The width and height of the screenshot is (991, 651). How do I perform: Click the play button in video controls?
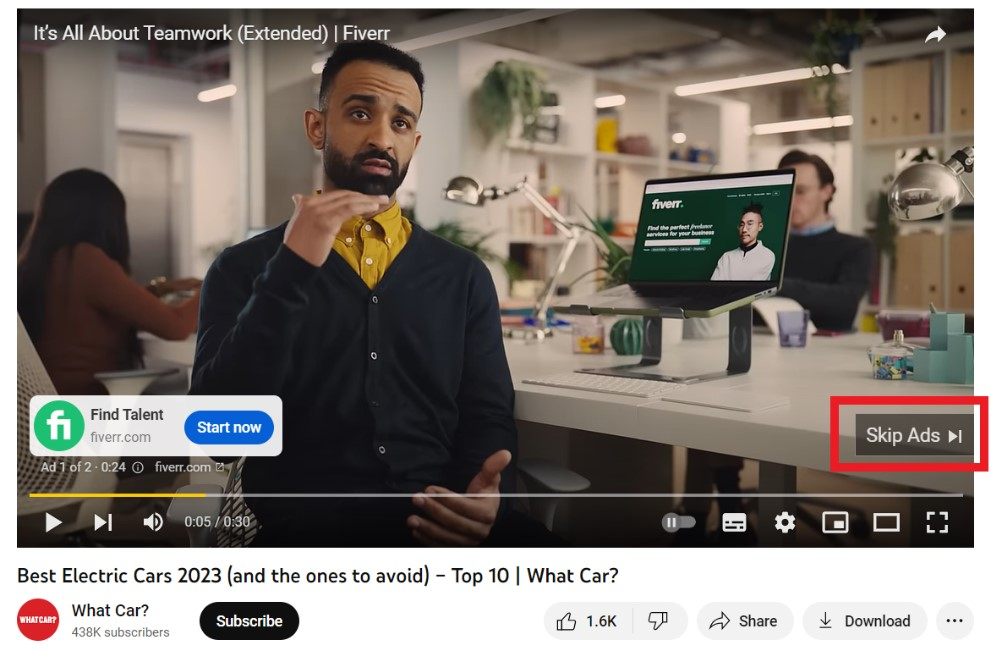pyautogui.click(x=53, y=522)
